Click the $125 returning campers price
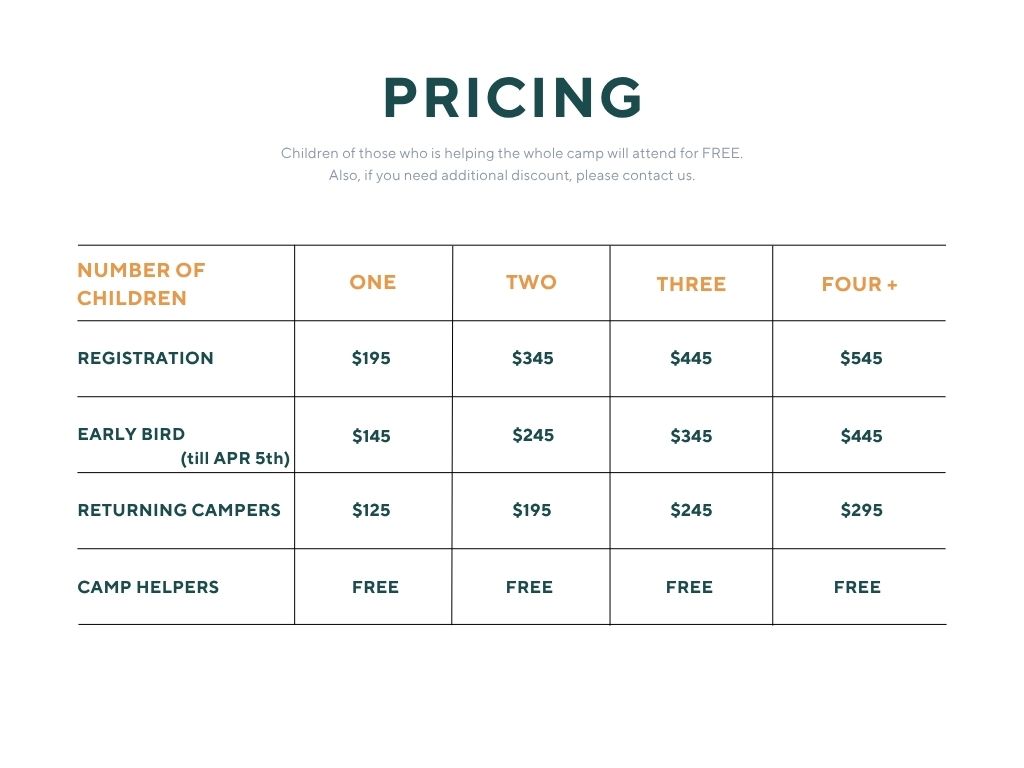Viewport: 1024px width, 768px height. [x=371, y=510]
